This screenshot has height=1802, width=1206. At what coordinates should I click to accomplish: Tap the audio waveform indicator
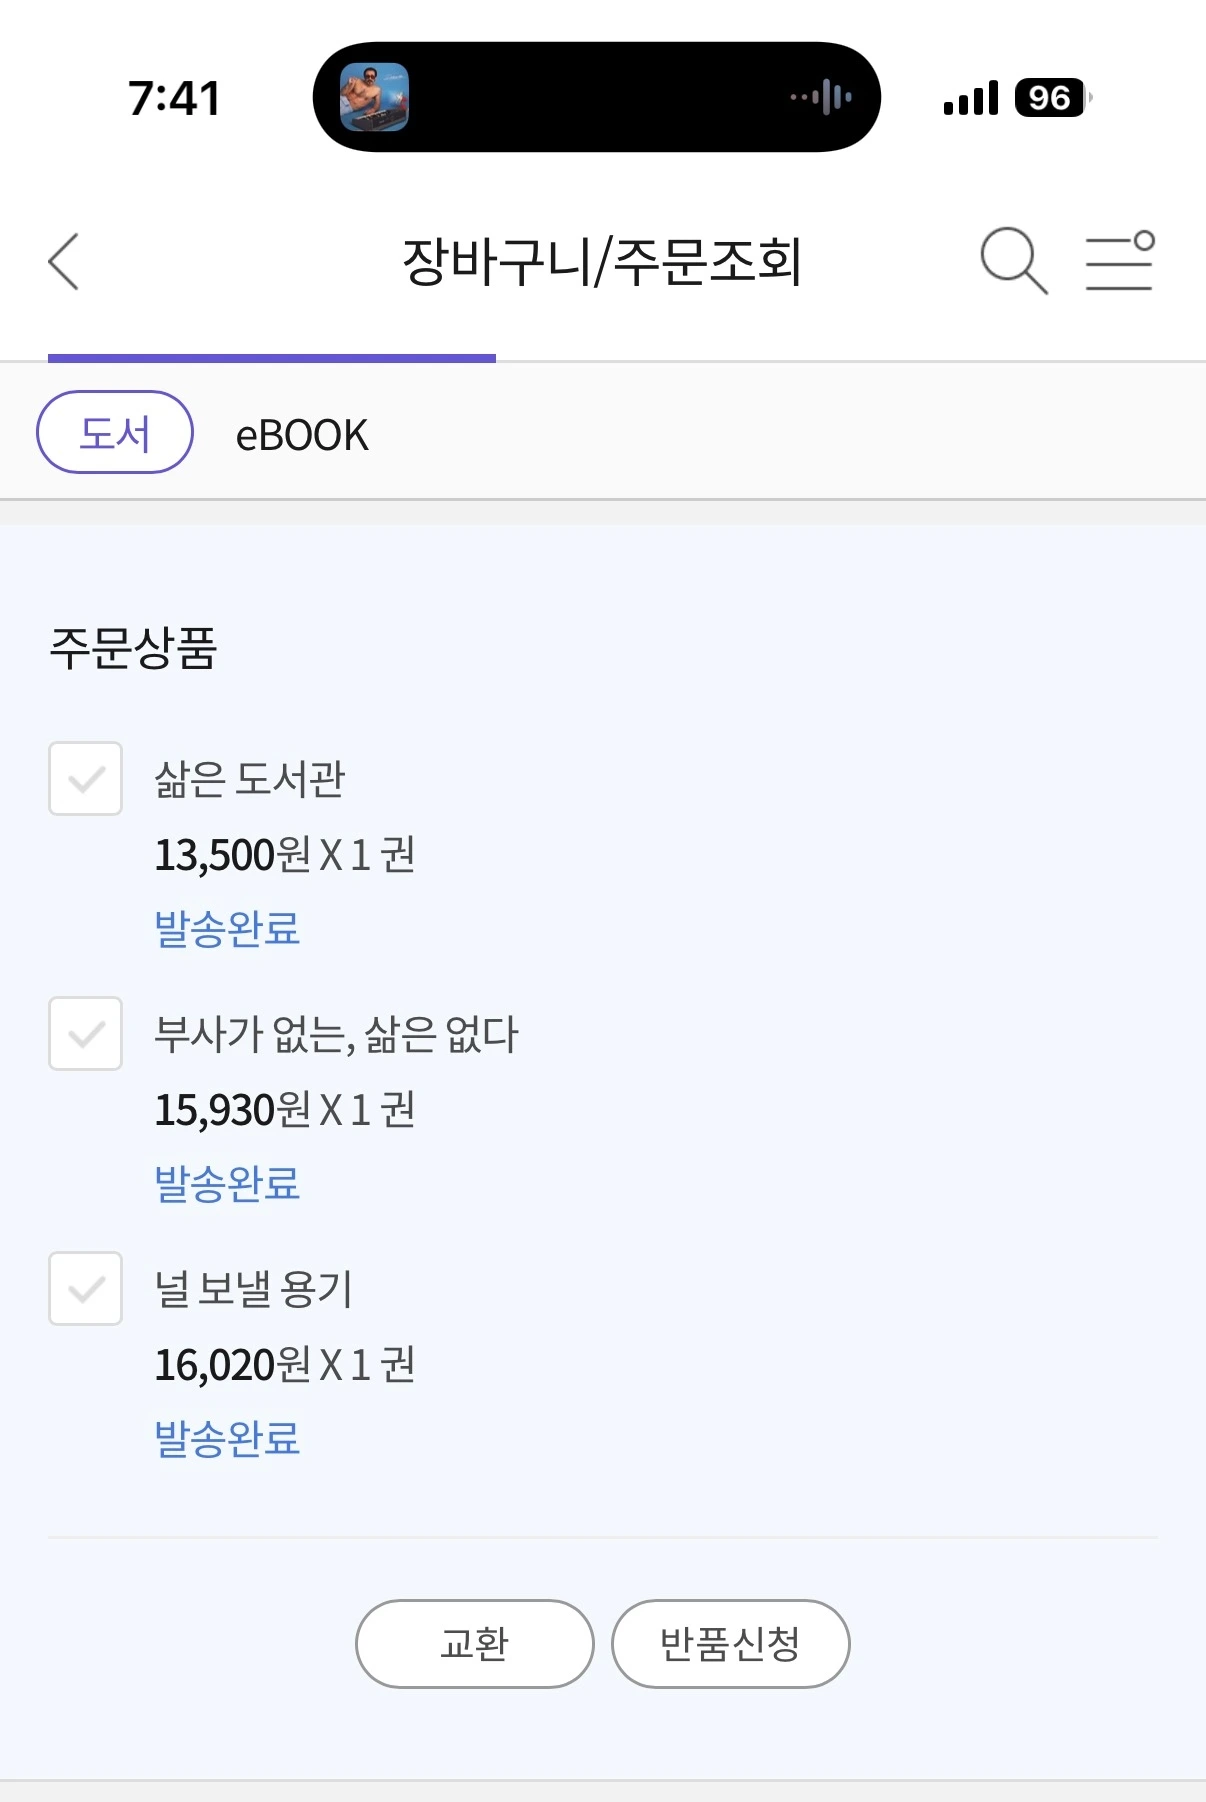coord(822,98)
